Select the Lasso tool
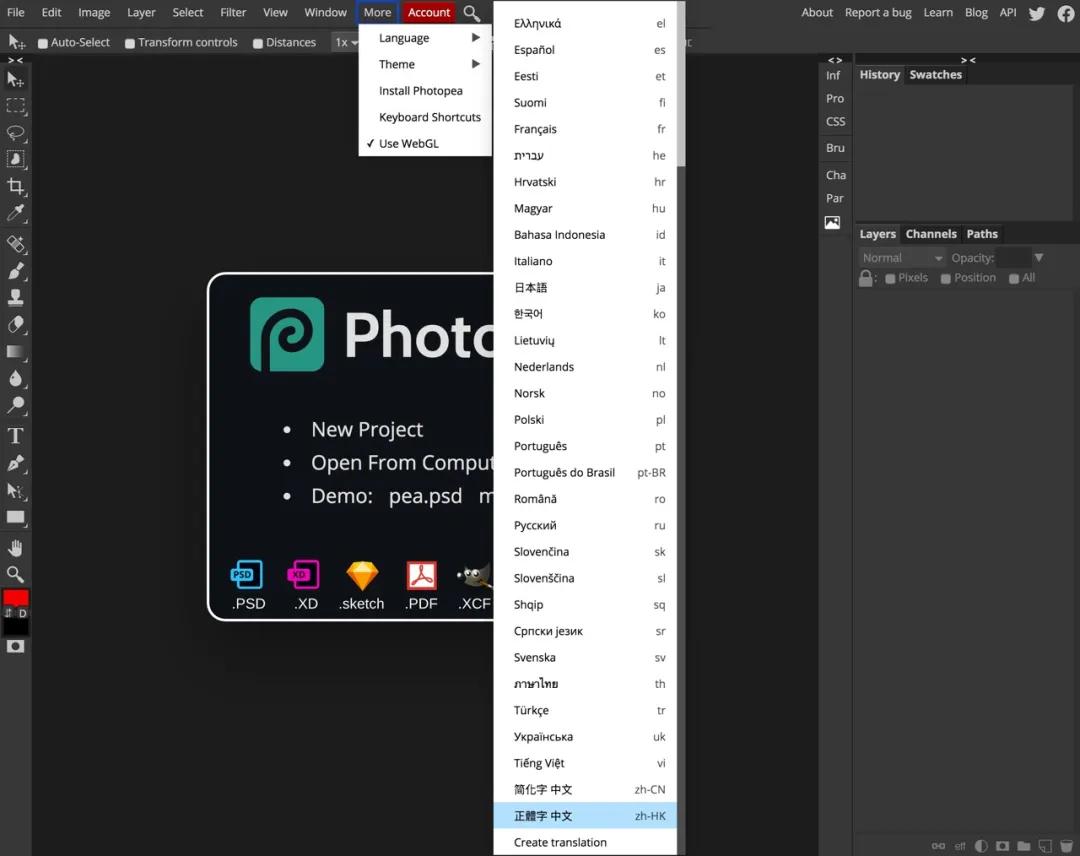 pyautogui.click(x=16, y=133)
